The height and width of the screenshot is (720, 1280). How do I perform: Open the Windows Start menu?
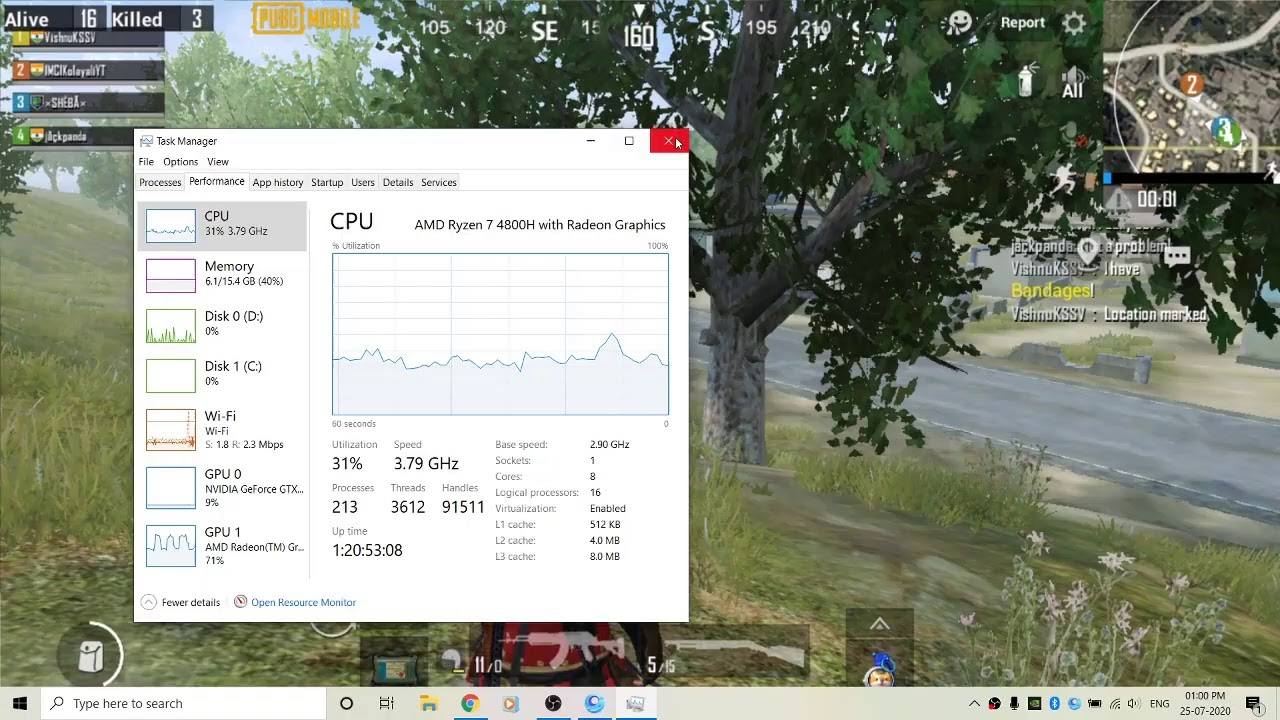pos(20,703)
